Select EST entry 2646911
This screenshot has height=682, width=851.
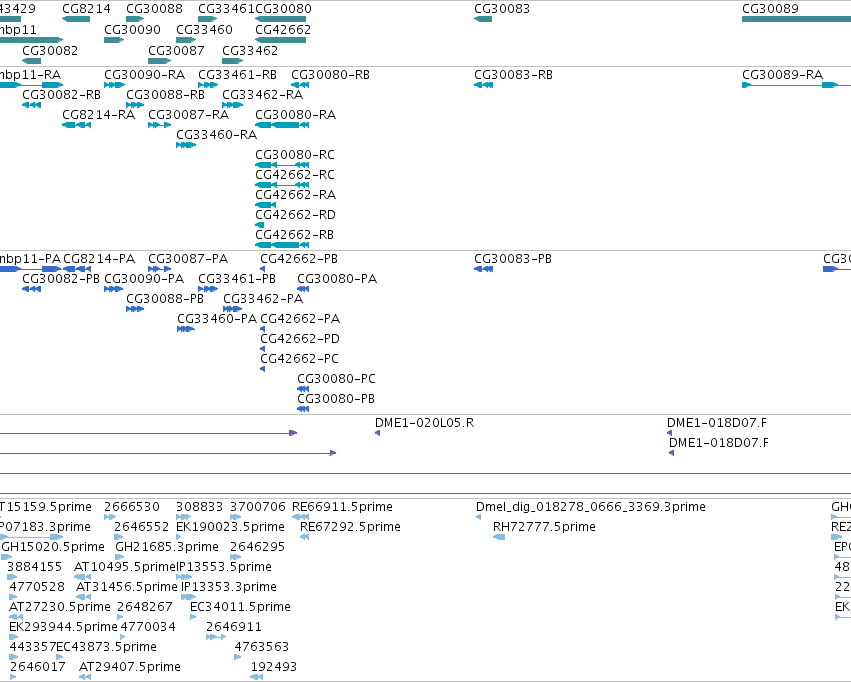coord(234,627)
